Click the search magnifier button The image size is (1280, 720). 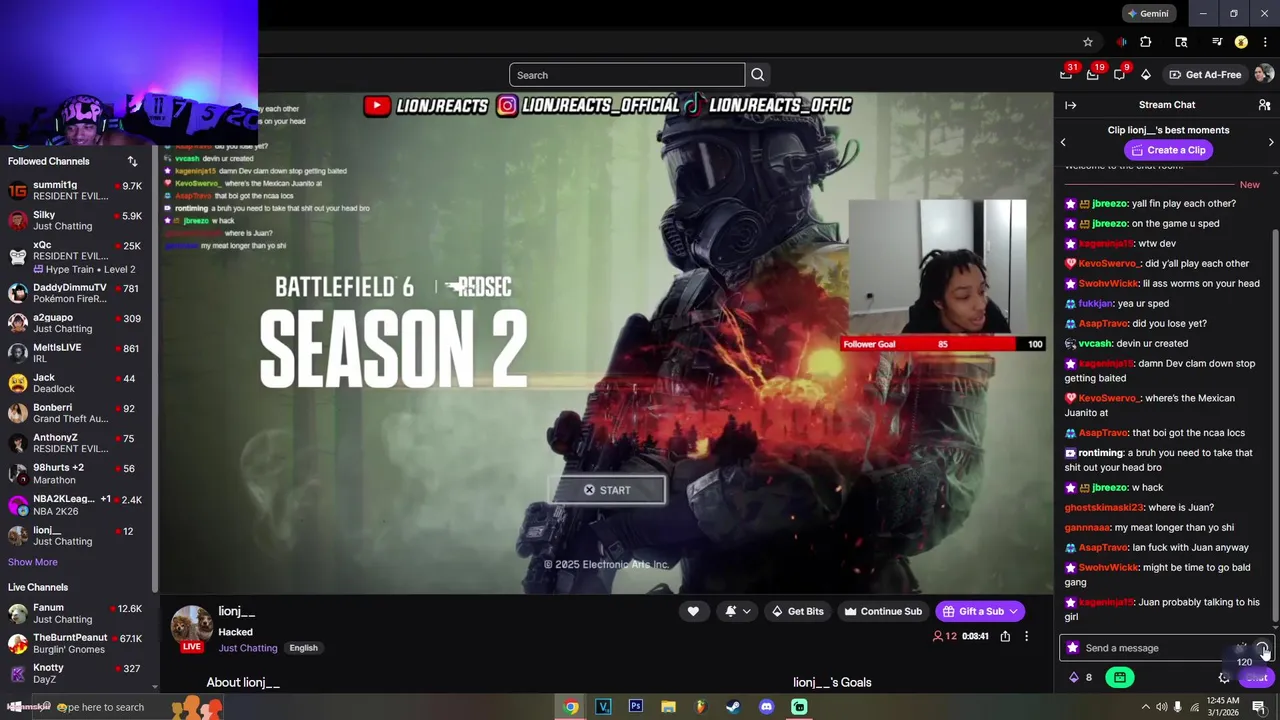point(758,75)
